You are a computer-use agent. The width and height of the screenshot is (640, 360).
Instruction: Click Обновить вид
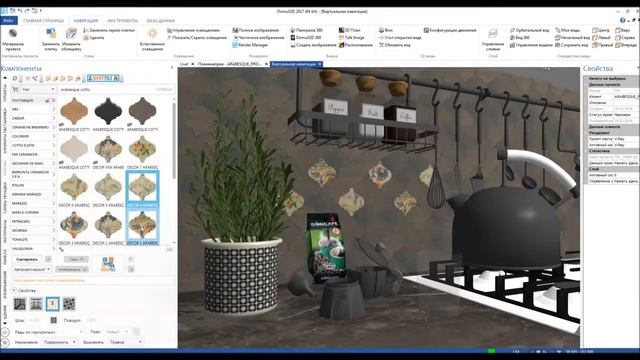395,45
